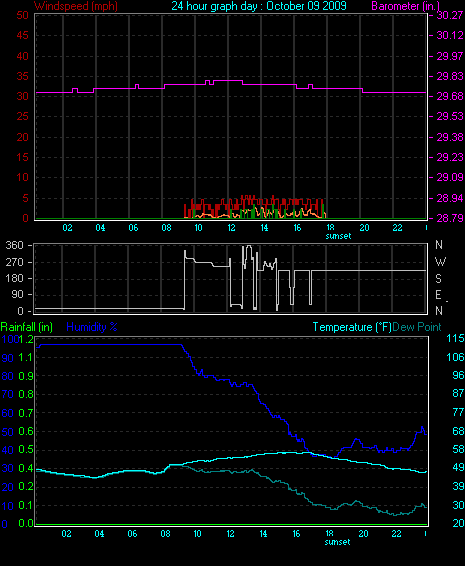Select the 270 degree wind direction label
The height and width of the screenshot is (566, 465).
[14, 262]
